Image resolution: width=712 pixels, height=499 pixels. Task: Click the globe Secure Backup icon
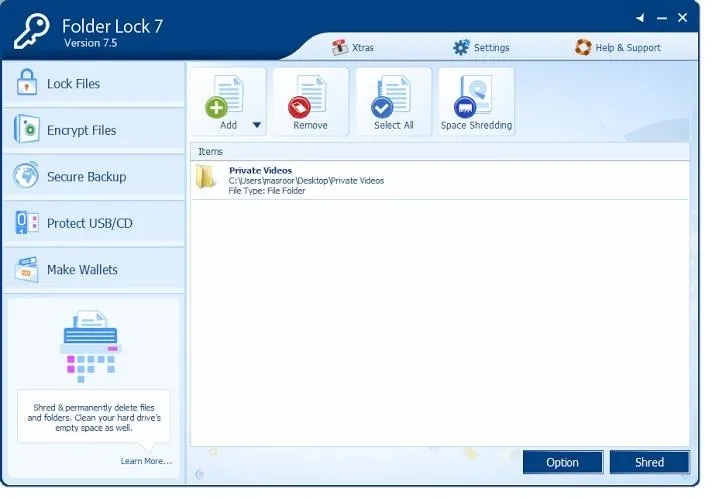(26, 175)
